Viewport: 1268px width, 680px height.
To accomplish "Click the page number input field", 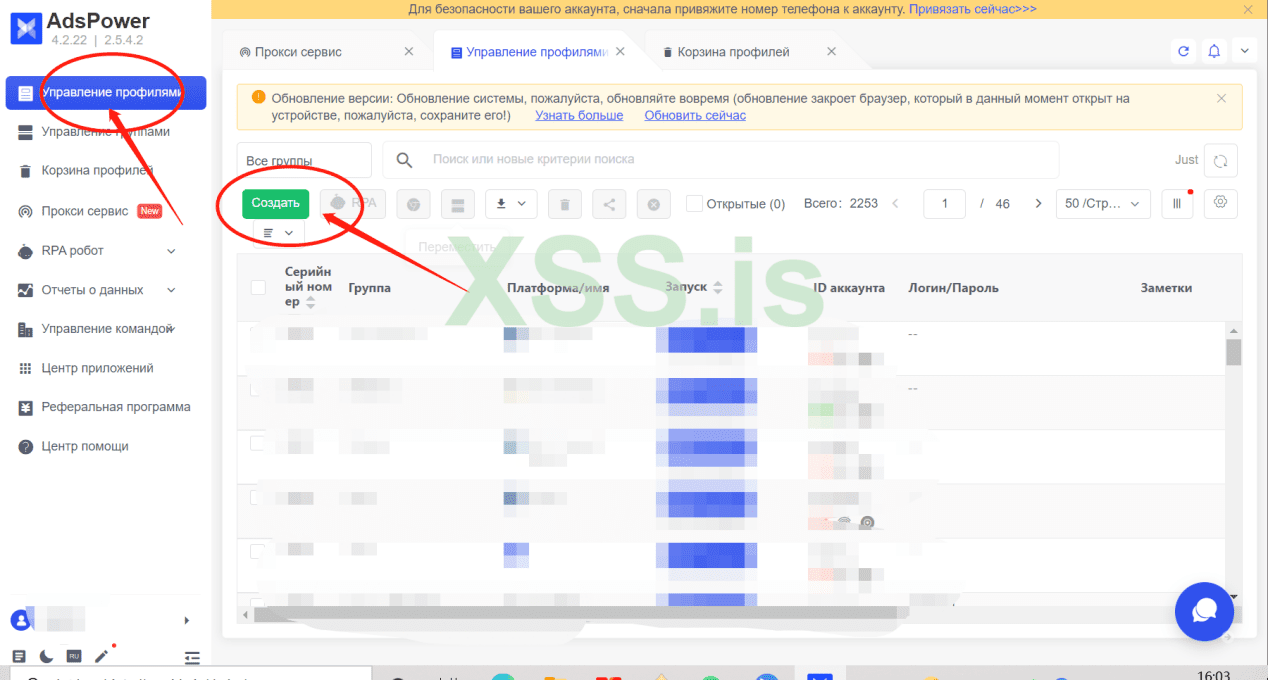I will click(x=945, y=204).
